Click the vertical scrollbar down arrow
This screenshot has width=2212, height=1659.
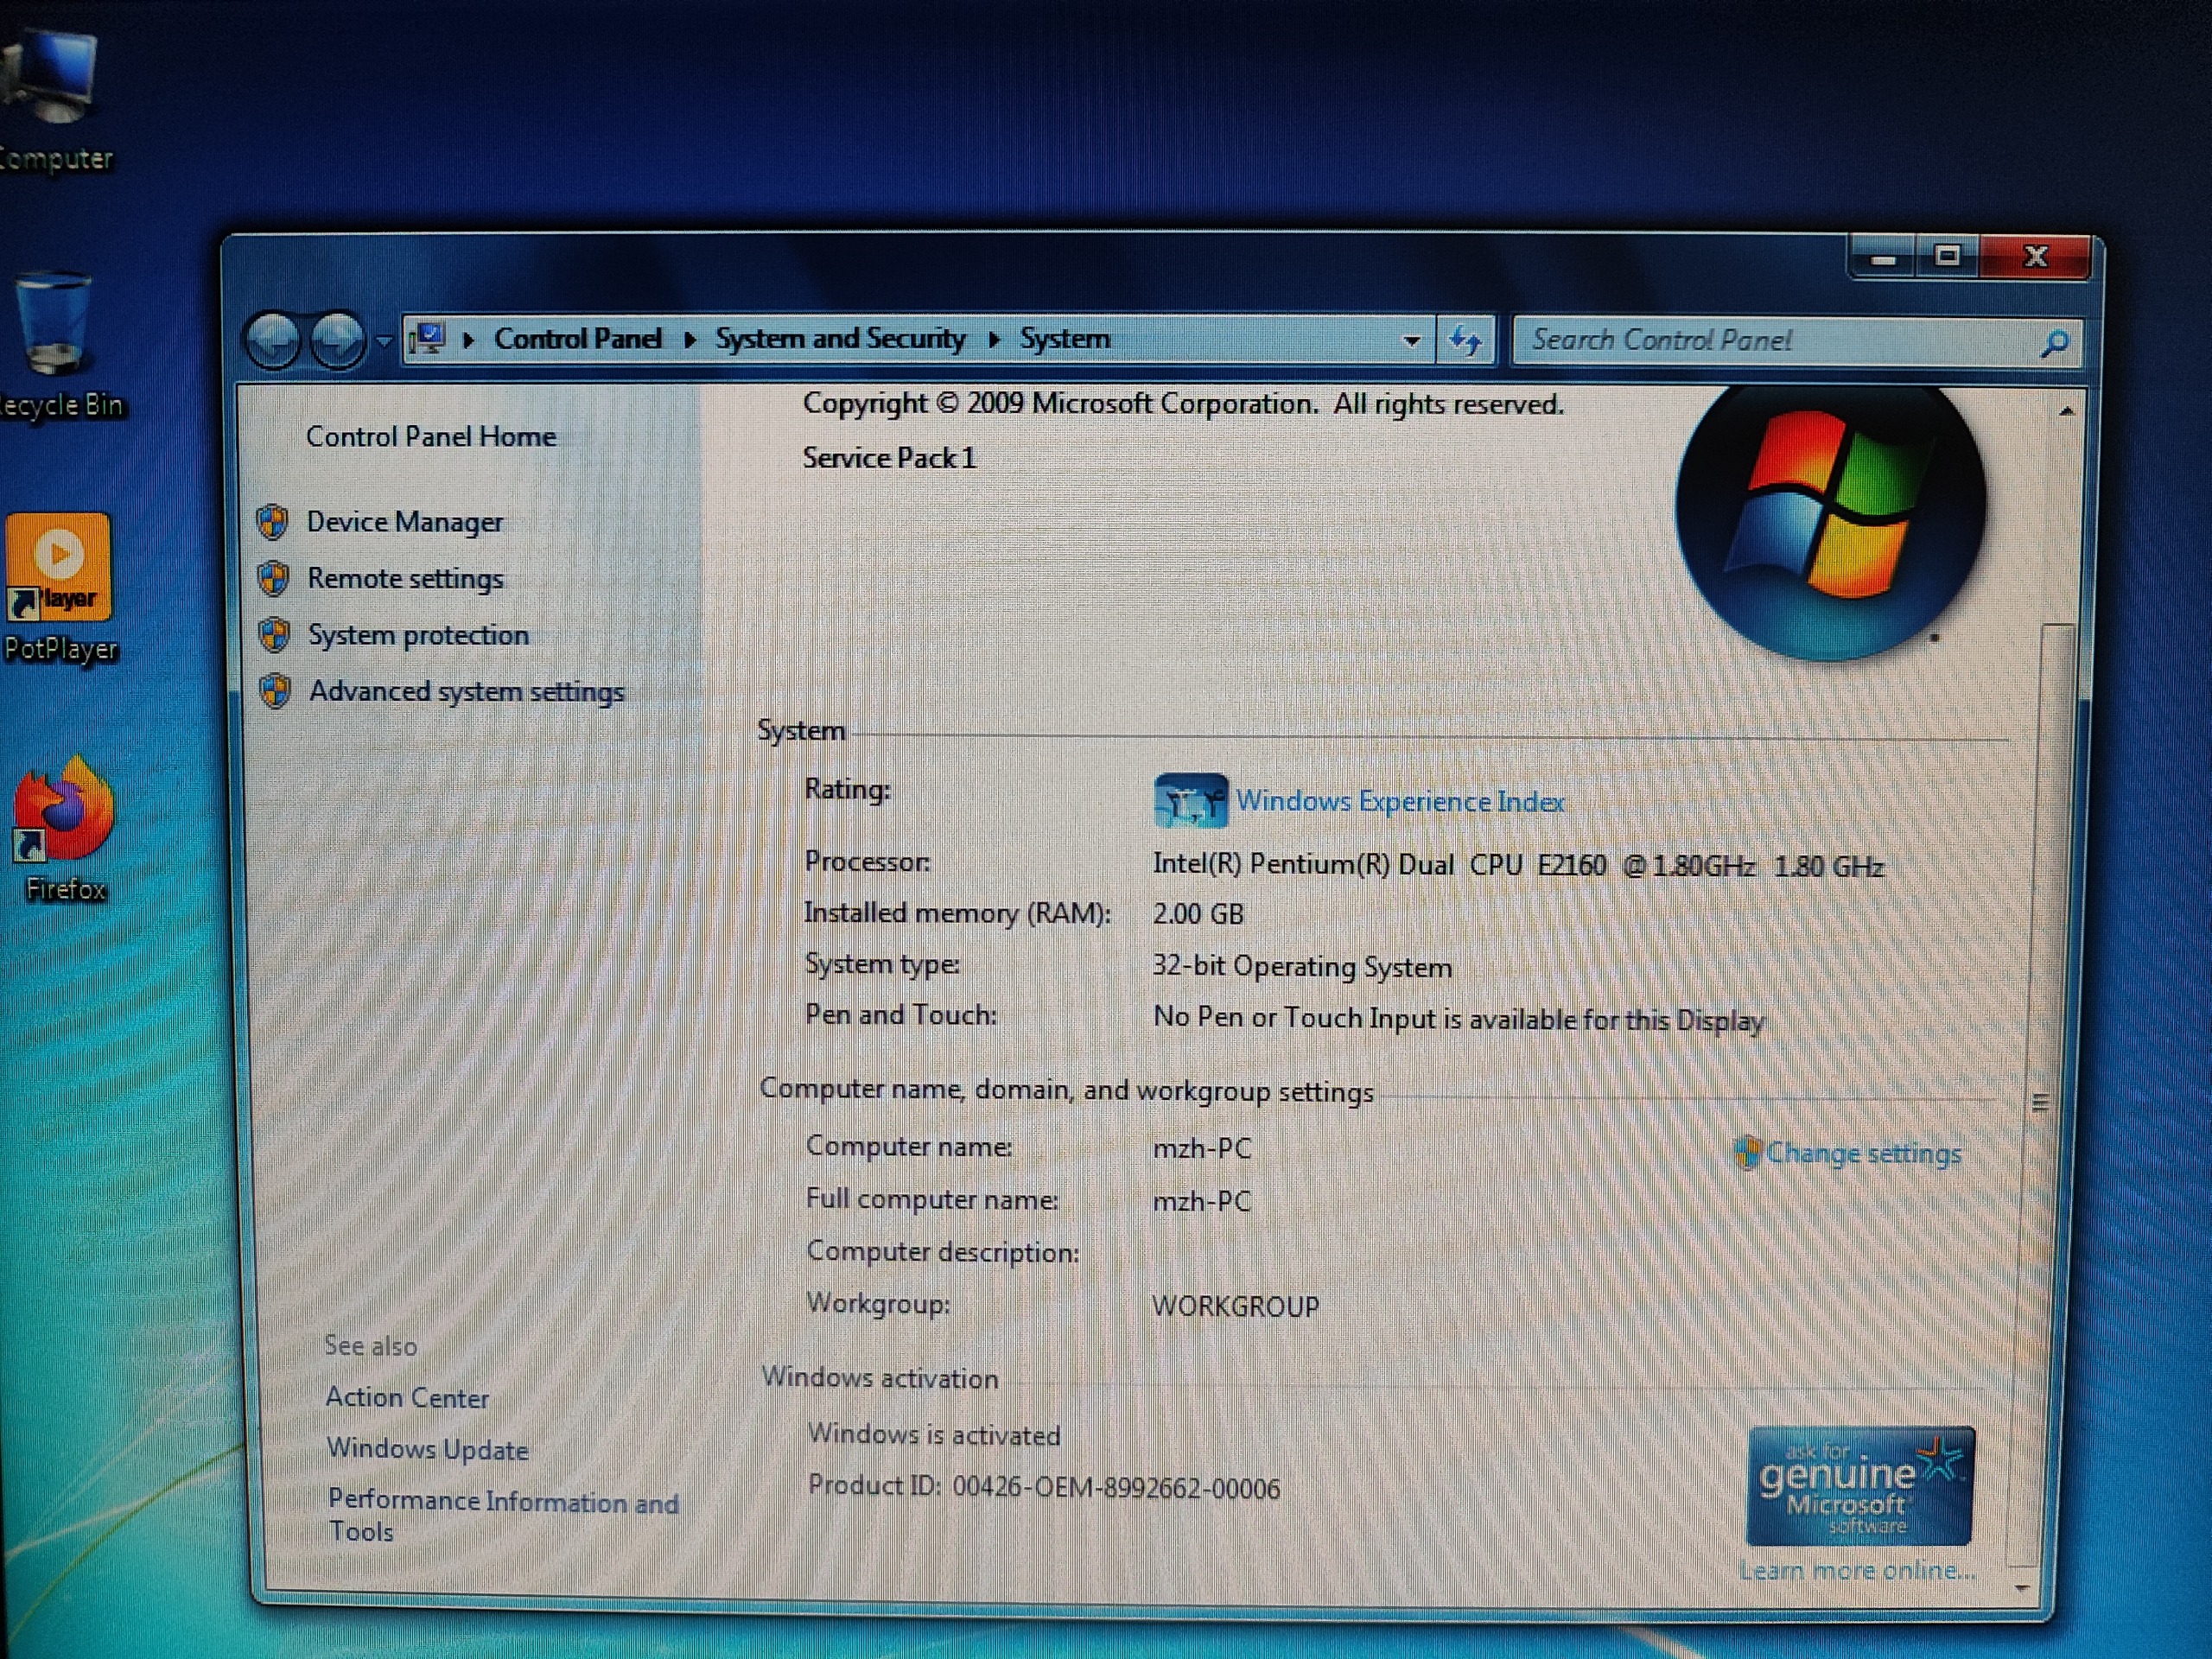pyautogui.click(x=2022, y=1588)
